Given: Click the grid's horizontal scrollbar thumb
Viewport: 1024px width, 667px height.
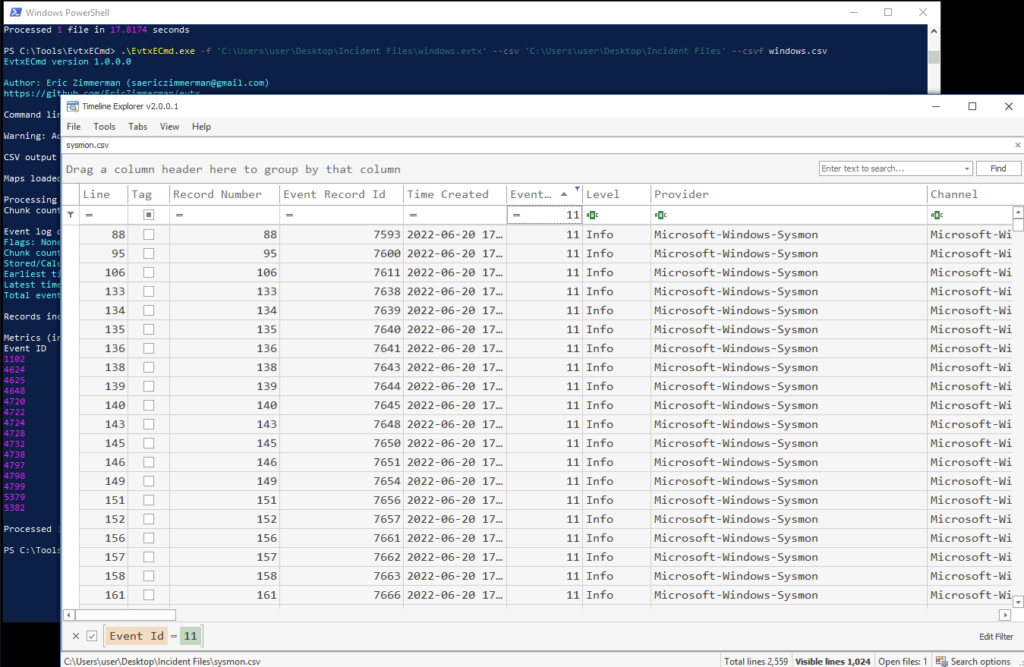Looking at the screenshot, I should tap(125, 615).
